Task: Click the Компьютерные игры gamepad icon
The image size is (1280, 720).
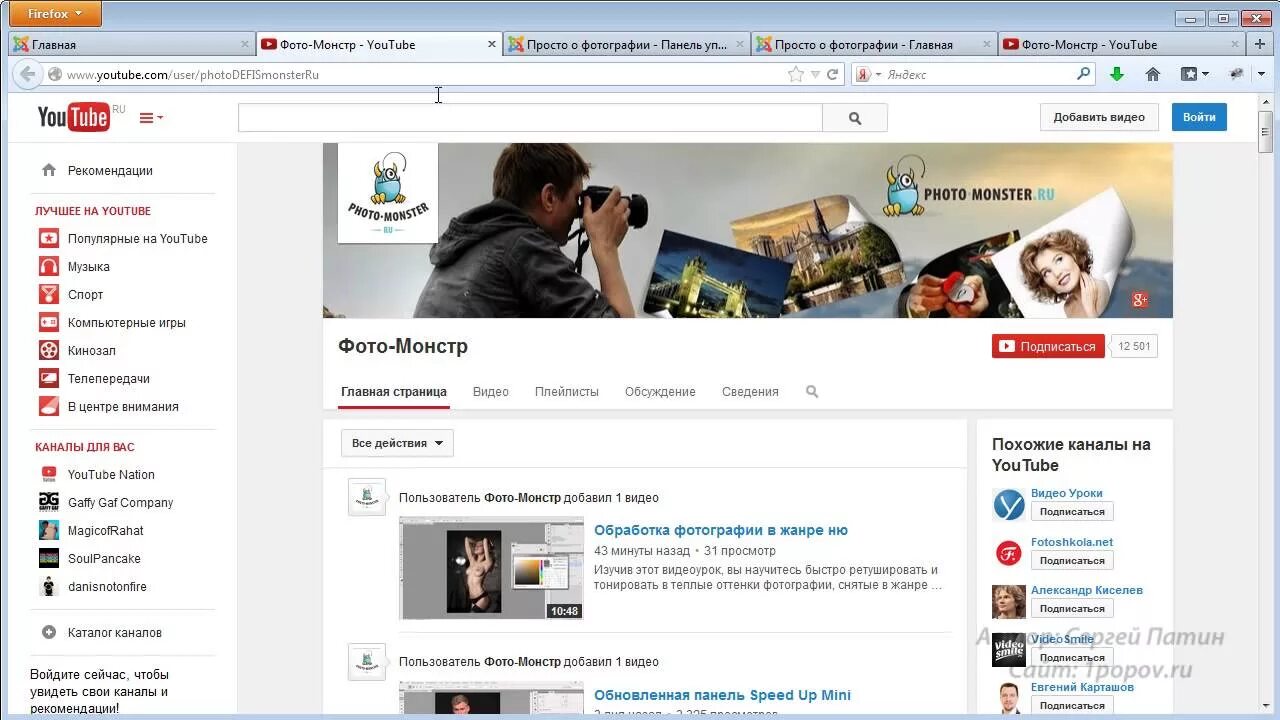Action: [x=49, y=322]
